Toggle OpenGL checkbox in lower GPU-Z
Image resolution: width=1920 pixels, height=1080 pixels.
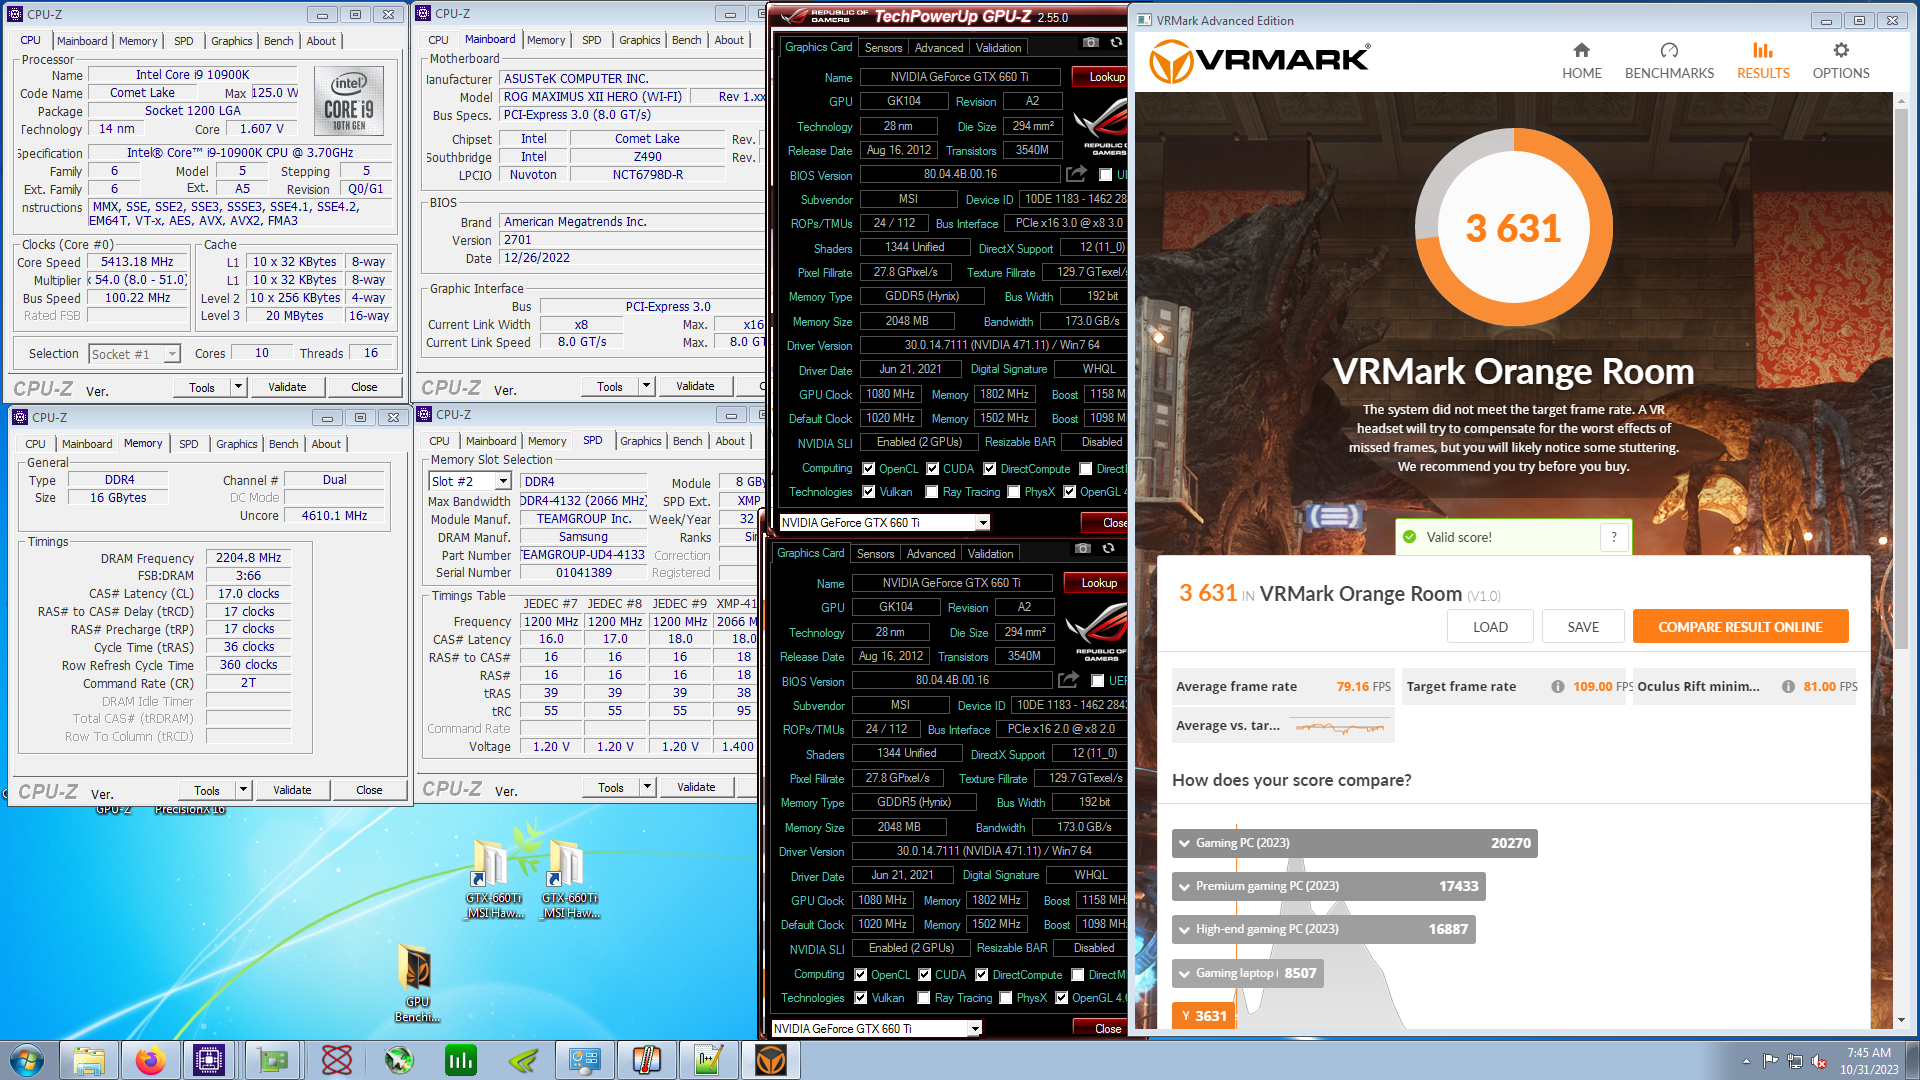tap(1061, 998)
